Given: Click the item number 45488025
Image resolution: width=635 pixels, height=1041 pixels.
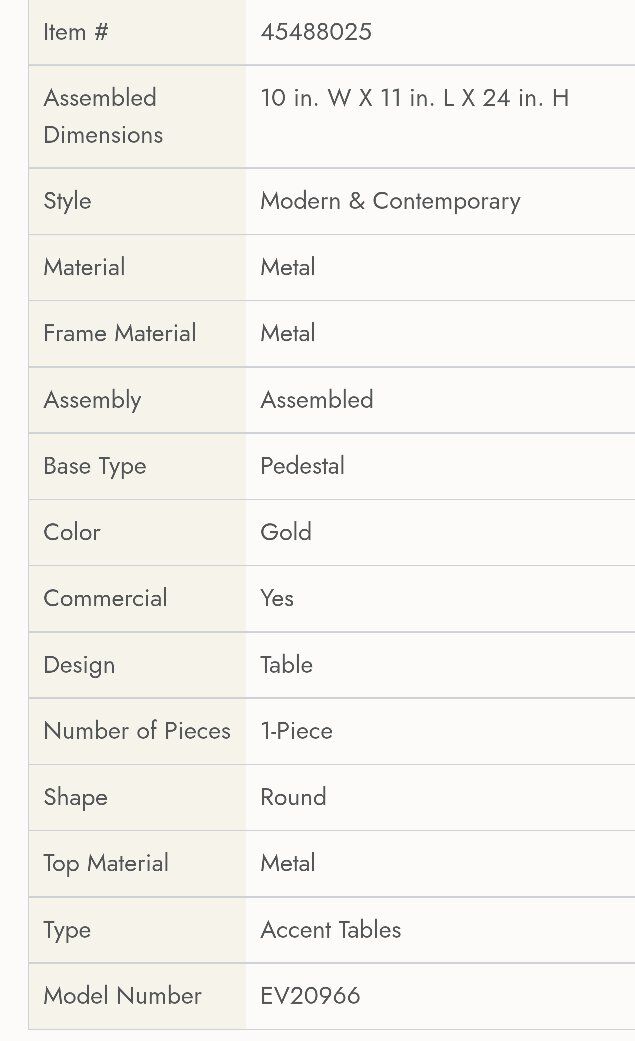Looking at the screenshot, I should point(316,32).
